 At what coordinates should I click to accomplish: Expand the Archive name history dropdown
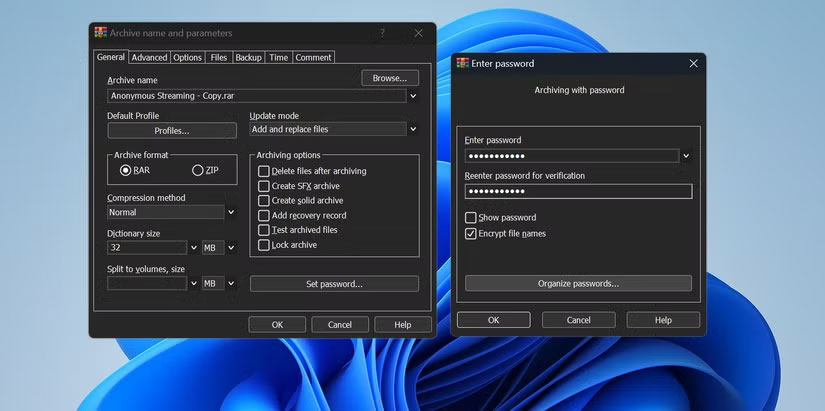point(413,96)
